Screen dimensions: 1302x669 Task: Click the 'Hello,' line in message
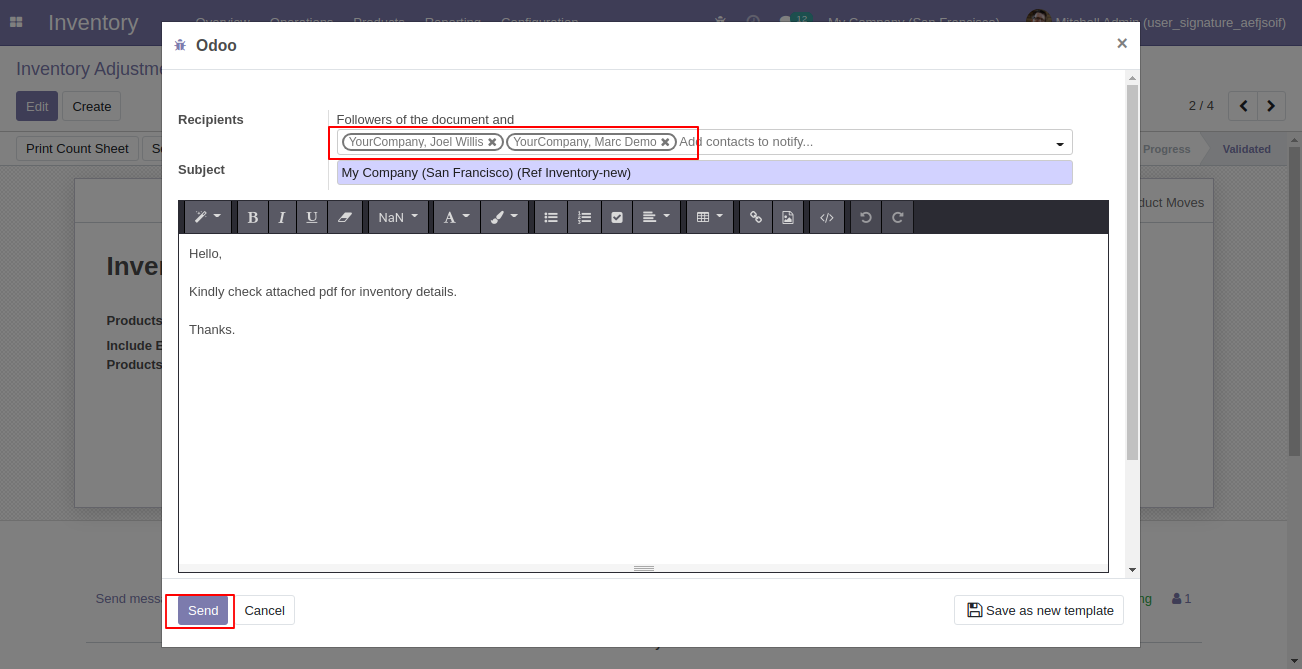[x=205, y=254]
